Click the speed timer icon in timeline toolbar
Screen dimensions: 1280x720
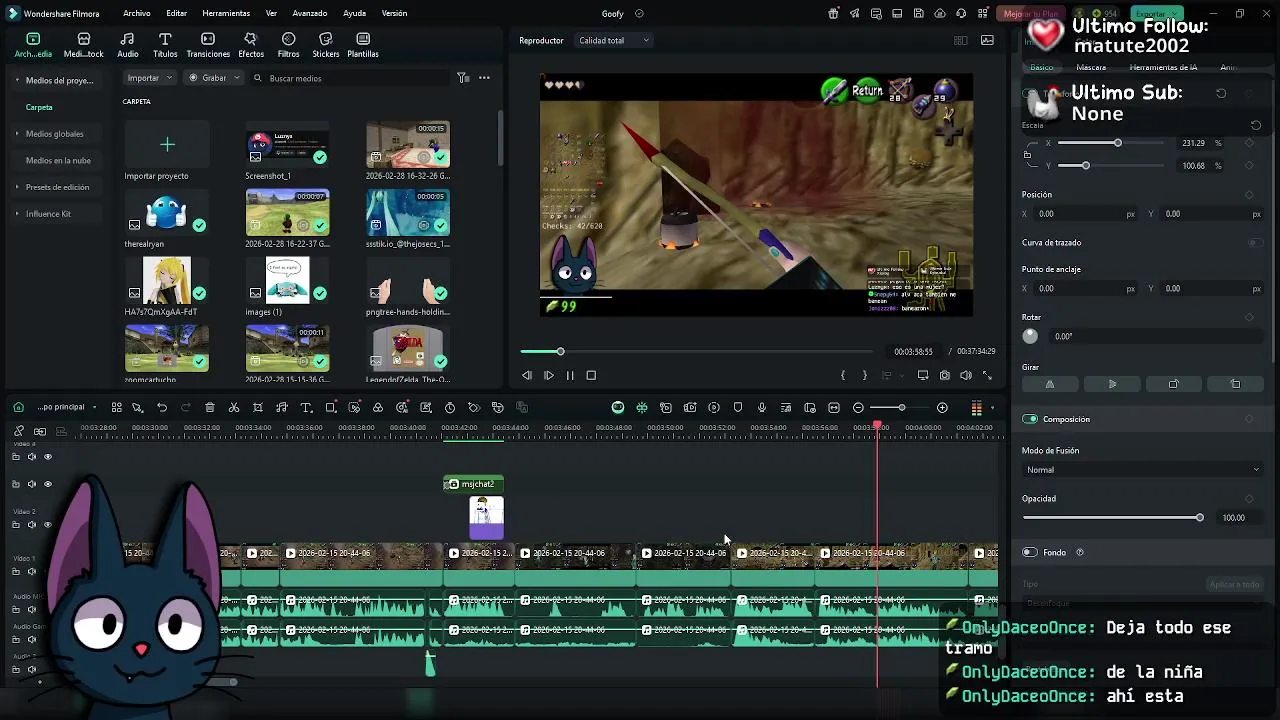(x=450, y=408)
